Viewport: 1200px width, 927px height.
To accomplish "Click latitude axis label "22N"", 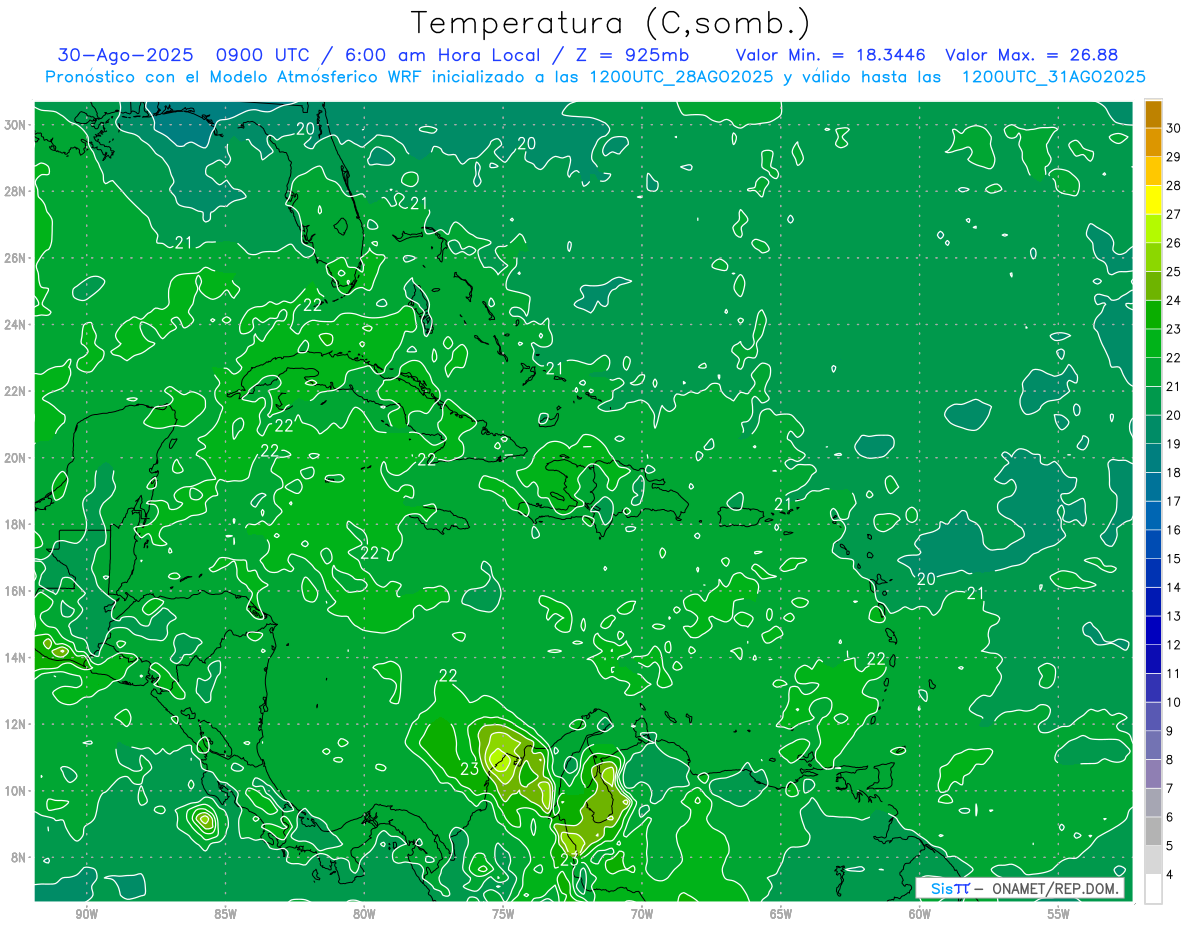I will click(16, 391).
